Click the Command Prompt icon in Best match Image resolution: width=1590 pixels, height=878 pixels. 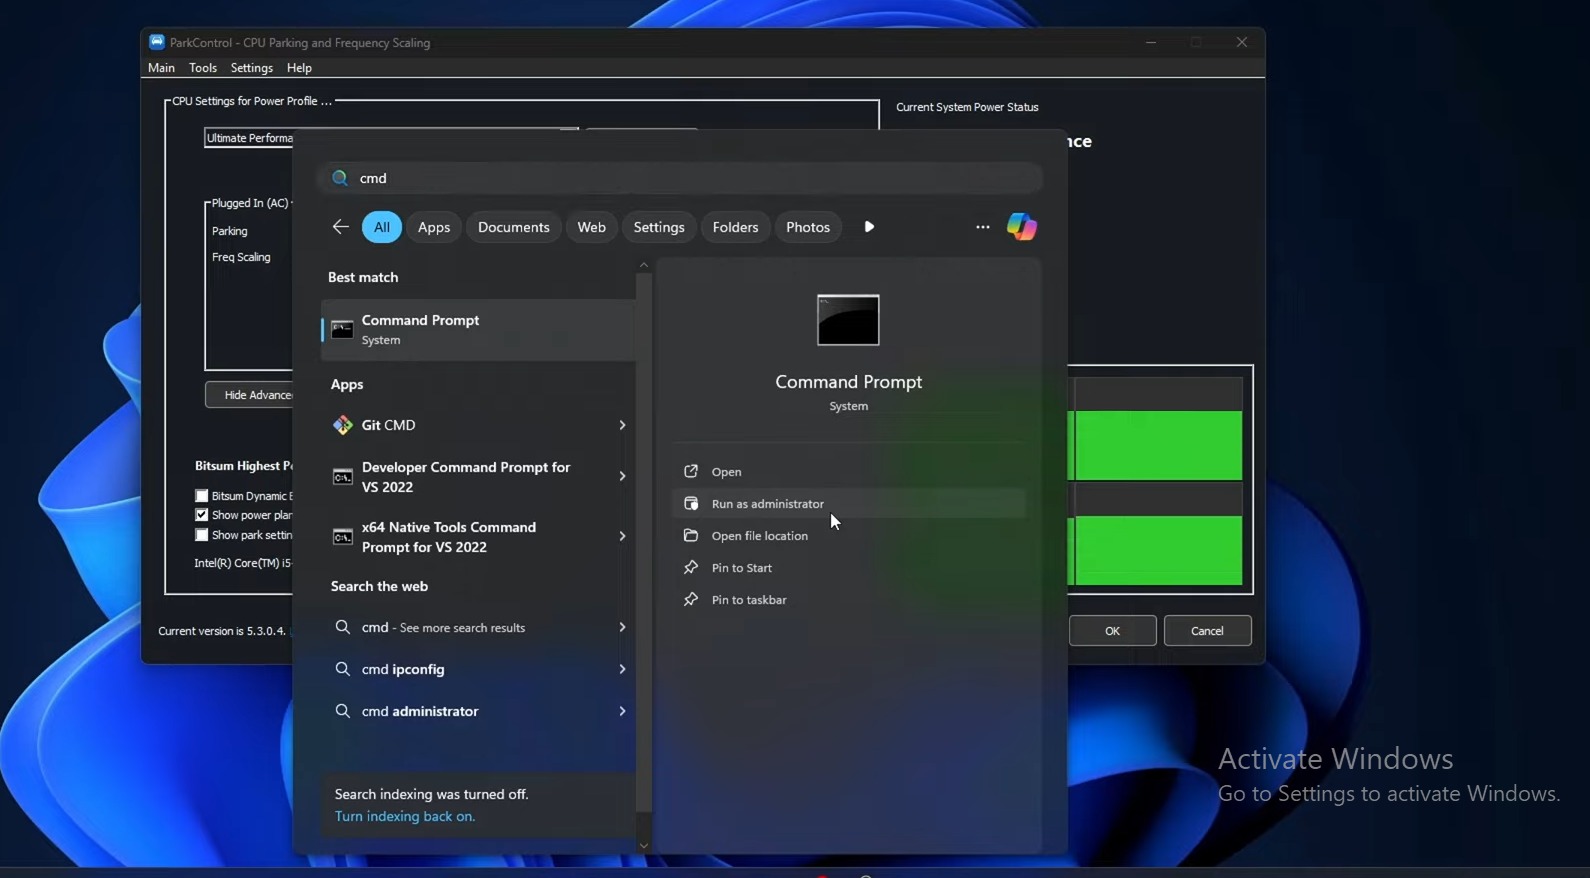pyautogui.click(x=342, y=330)
